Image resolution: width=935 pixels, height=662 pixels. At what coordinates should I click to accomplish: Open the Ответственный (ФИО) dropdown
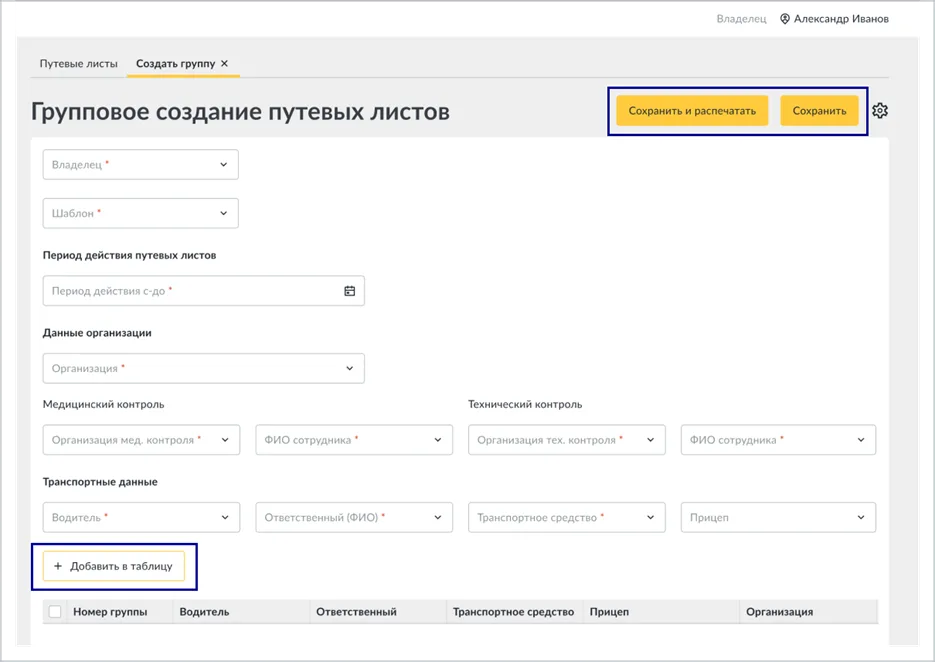354,518
